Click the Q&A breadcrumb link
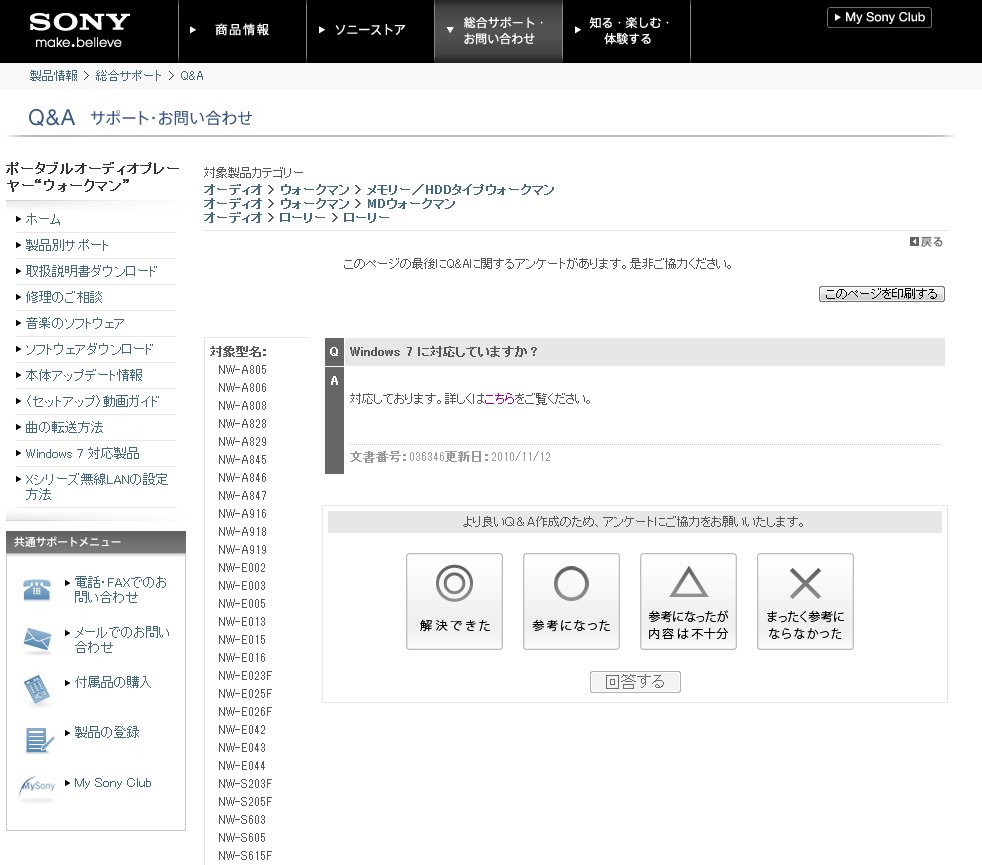982x865 pixels. 192,76
